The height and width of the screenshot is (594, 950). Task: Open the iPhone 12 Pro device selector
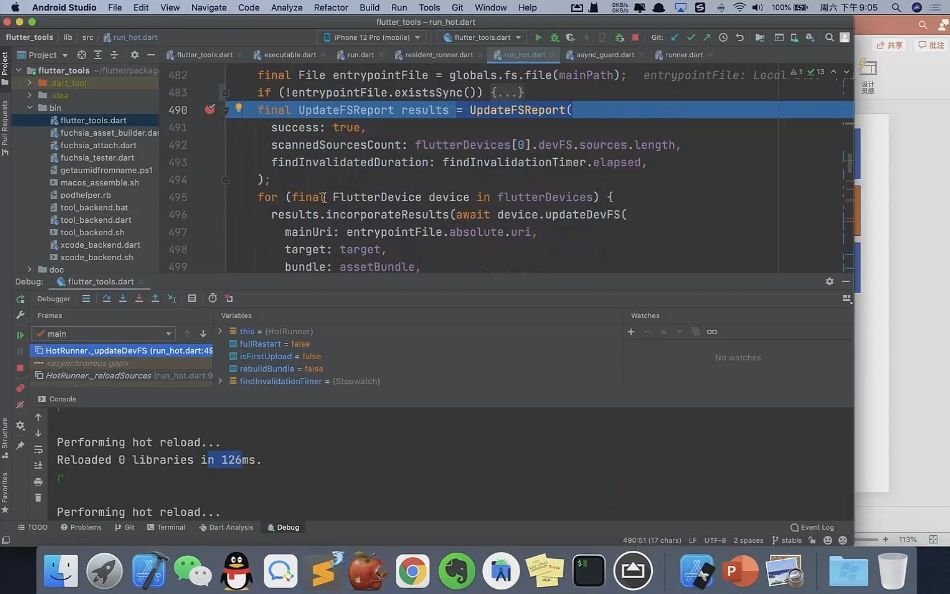[x=372, y=38]
